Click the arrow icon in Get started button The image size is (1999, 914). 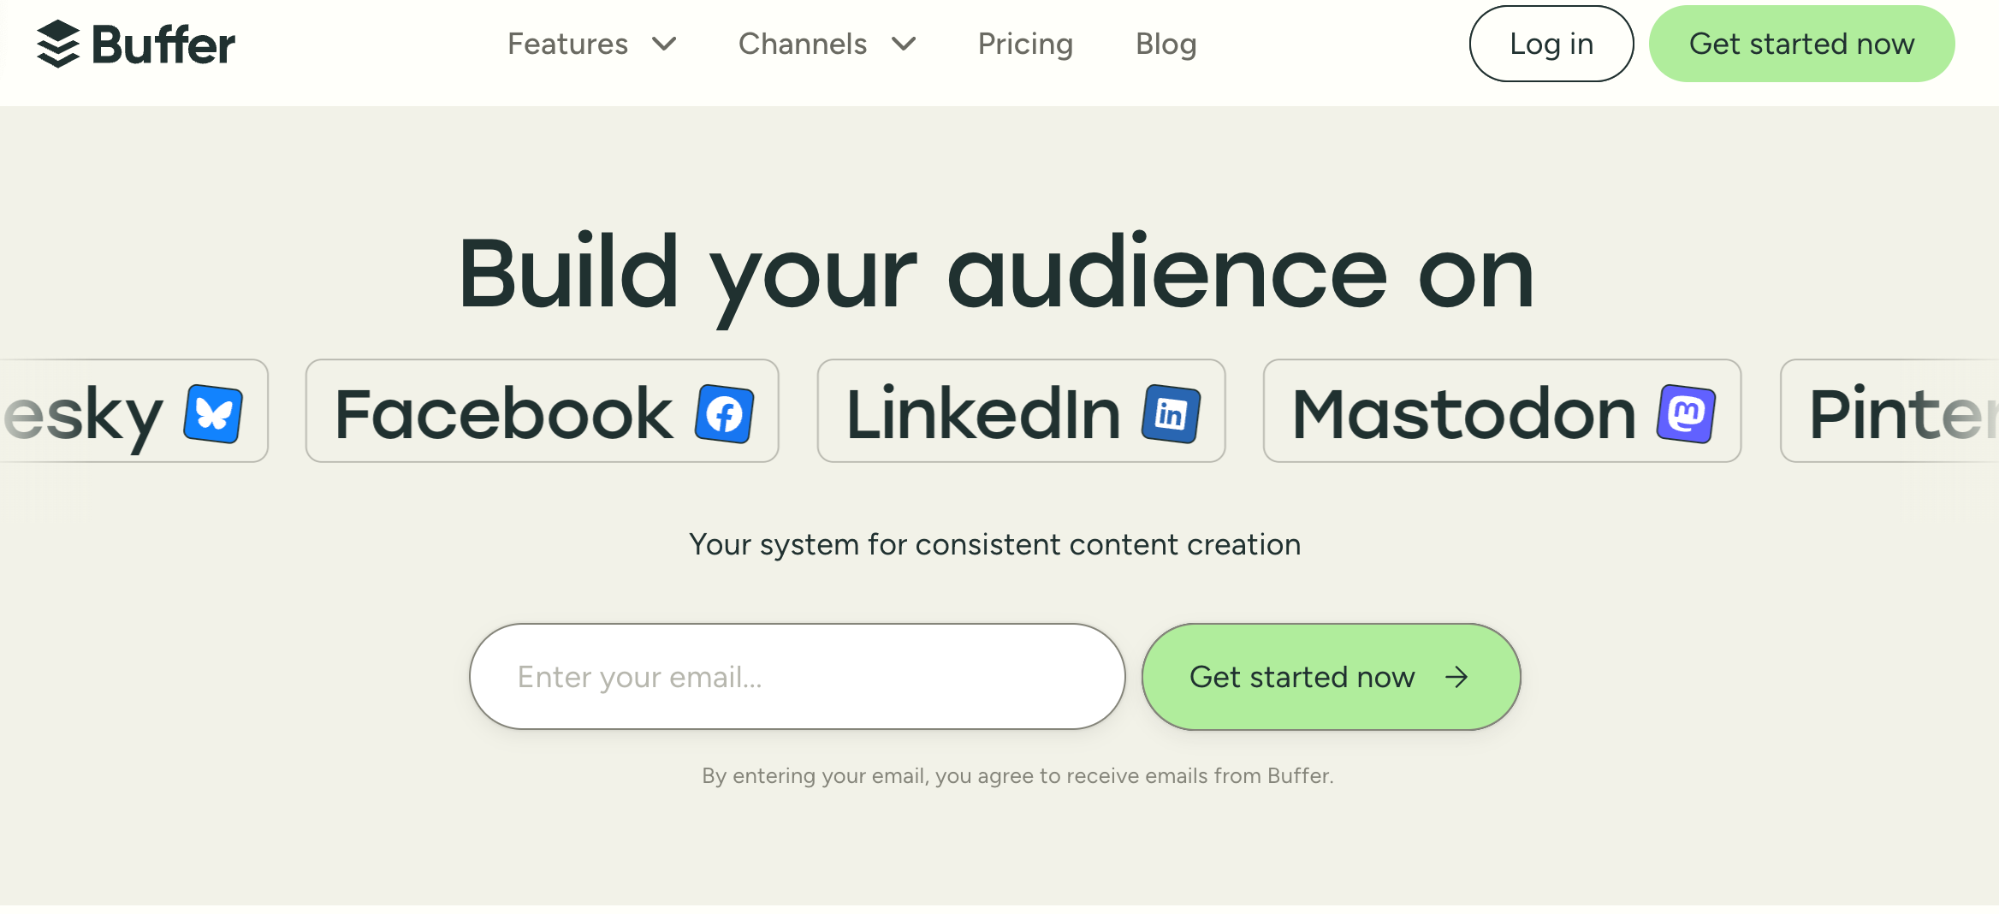click(1457, 677)
